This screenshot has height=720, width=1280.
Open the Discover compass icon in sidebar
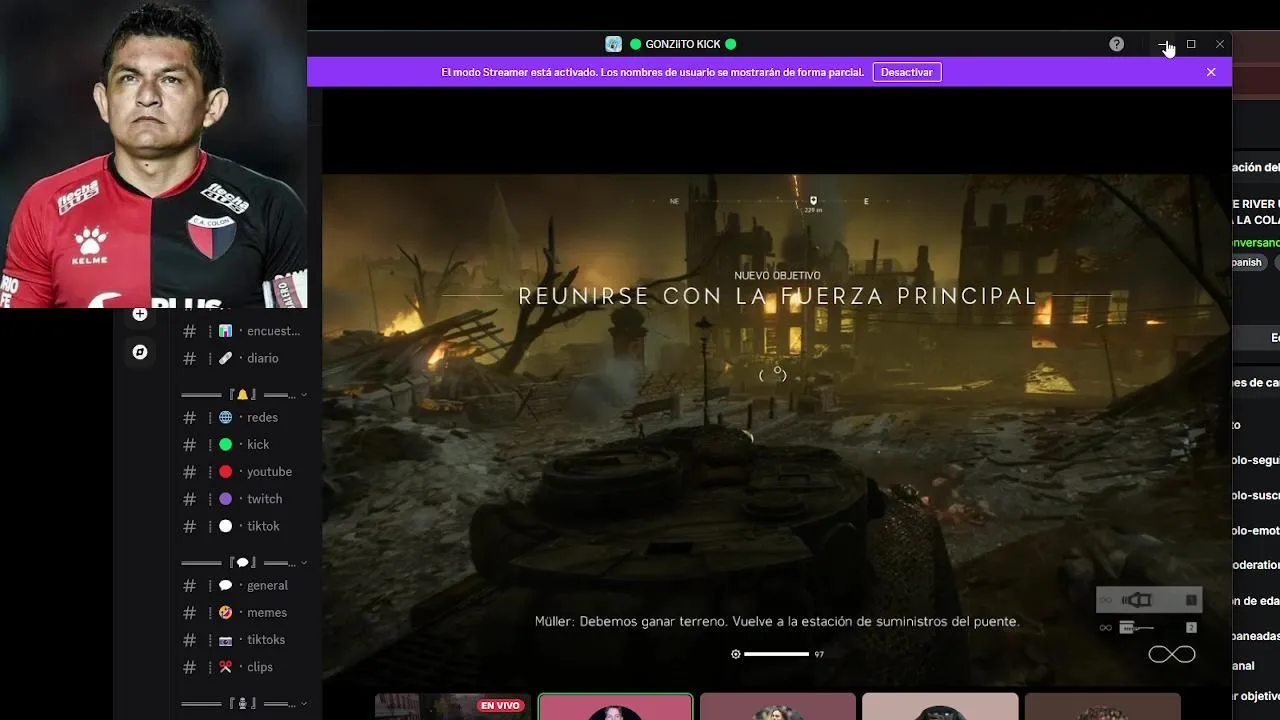pos(140,352)
